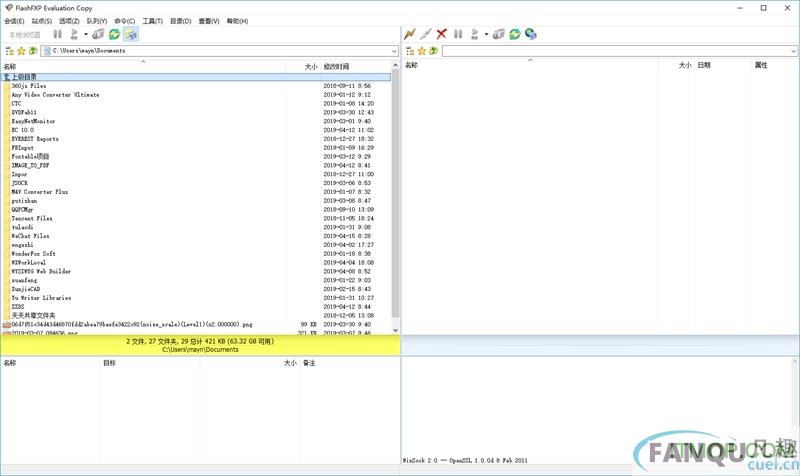800x476 pixels.
Task: Toggle the local browser switch icon
Action: 131,34
